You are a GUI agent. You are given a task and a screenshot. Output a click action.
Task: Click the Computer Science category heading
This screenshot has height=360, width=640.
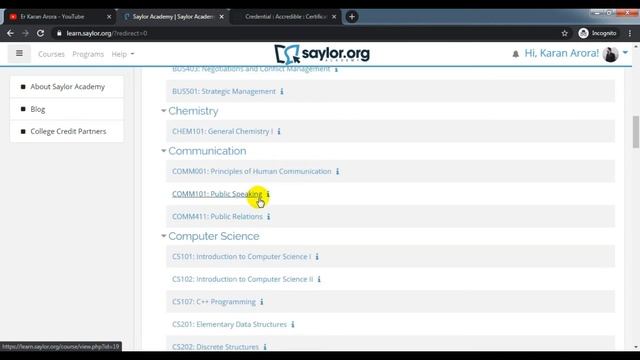(x=213, y=236)
